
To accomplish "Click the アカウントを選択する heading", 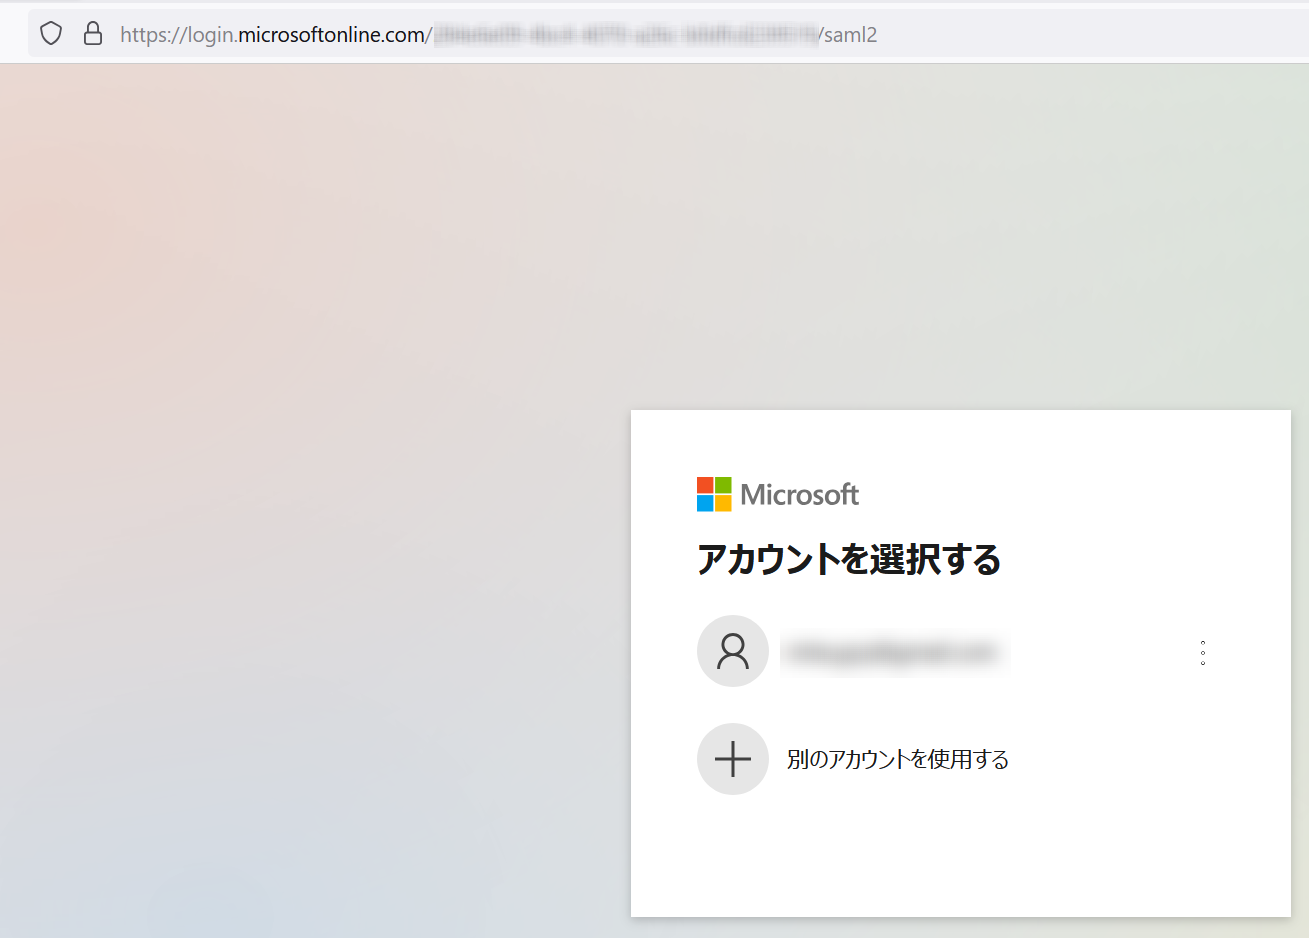I will (849, 559).
